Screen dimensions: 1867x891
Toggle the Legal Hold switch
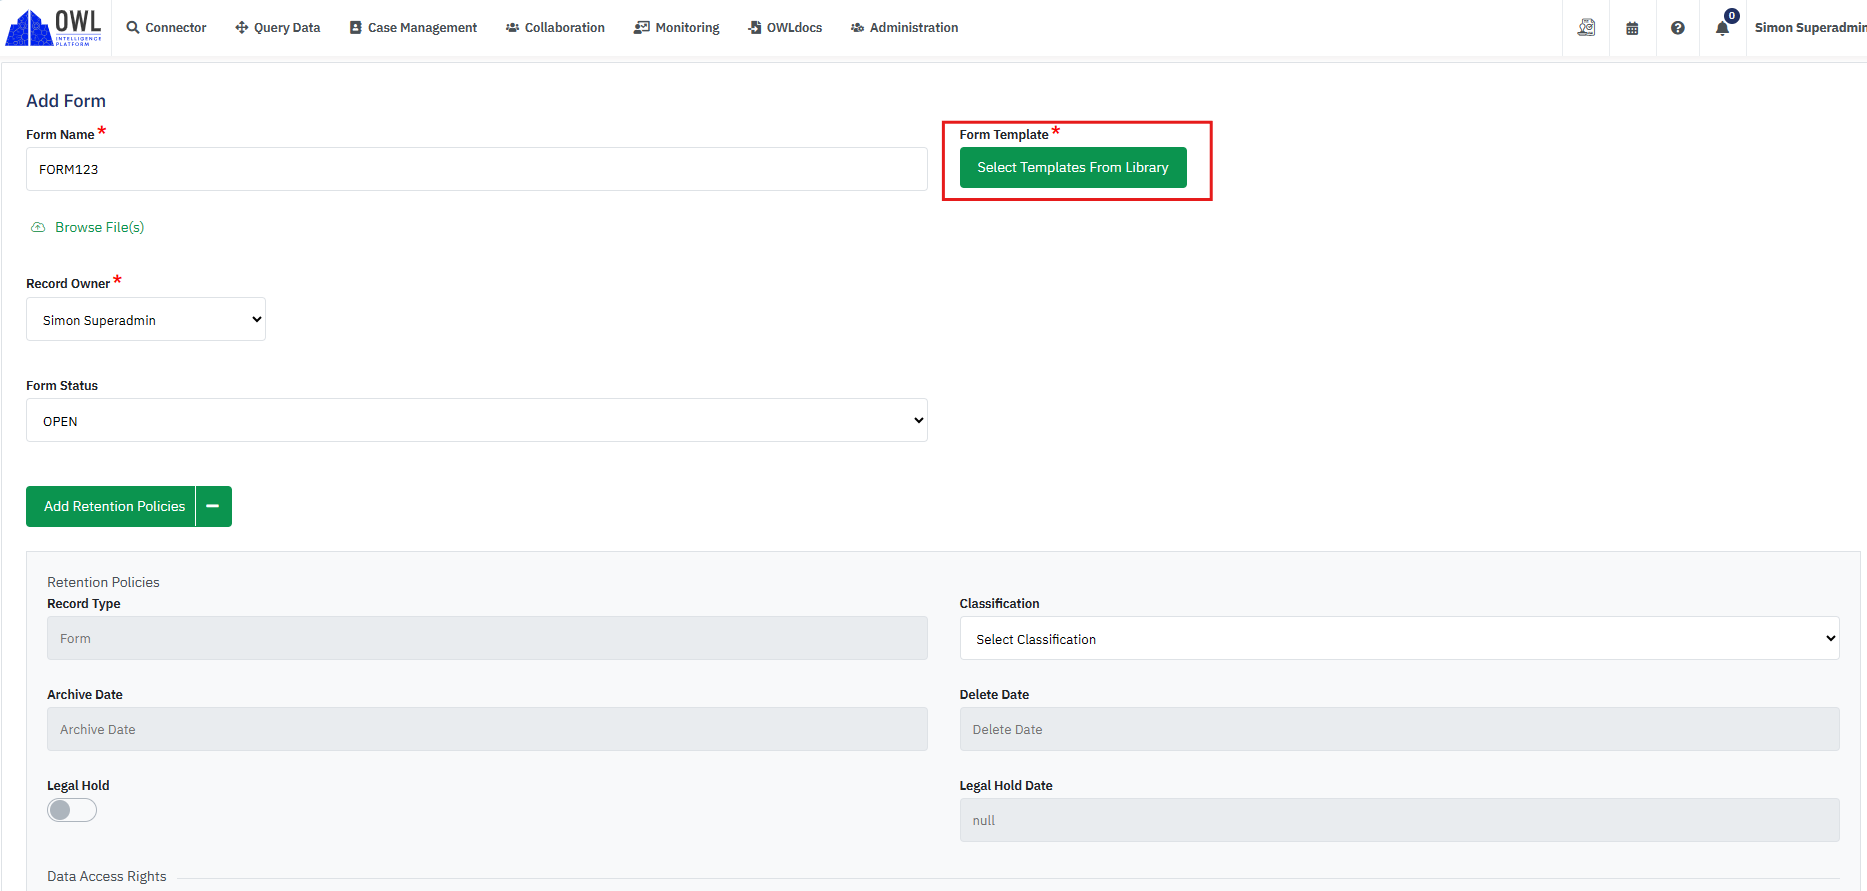[x=72, y=810]
